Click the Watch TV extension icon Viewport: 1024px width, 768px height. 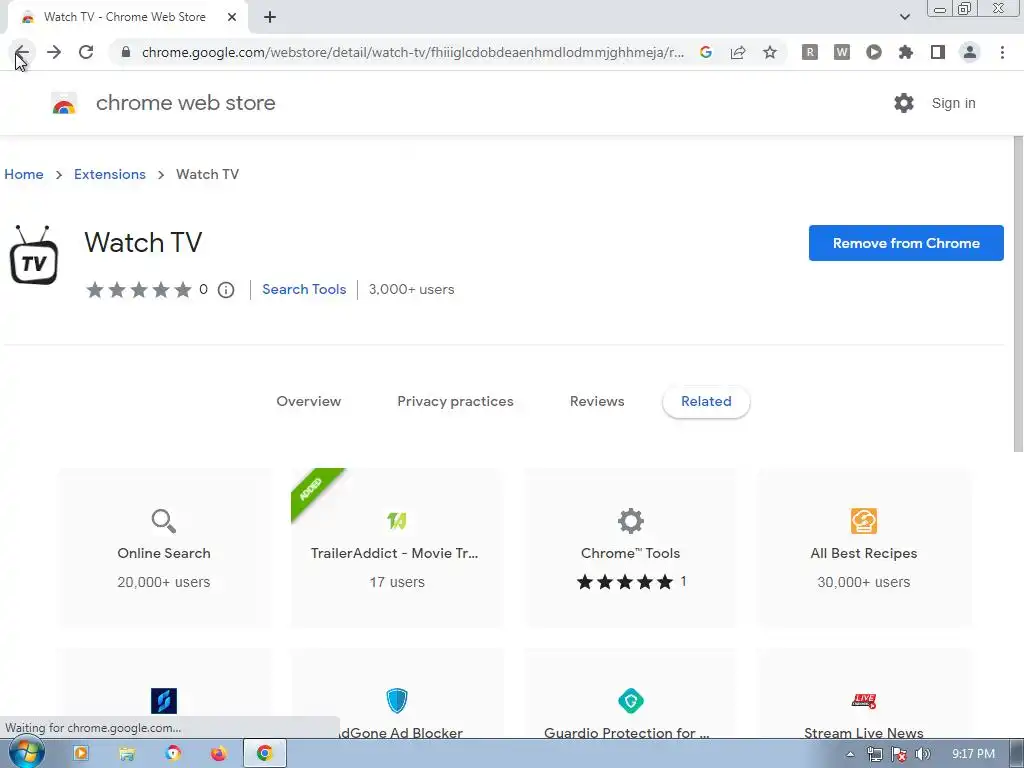tap(34, 255)
